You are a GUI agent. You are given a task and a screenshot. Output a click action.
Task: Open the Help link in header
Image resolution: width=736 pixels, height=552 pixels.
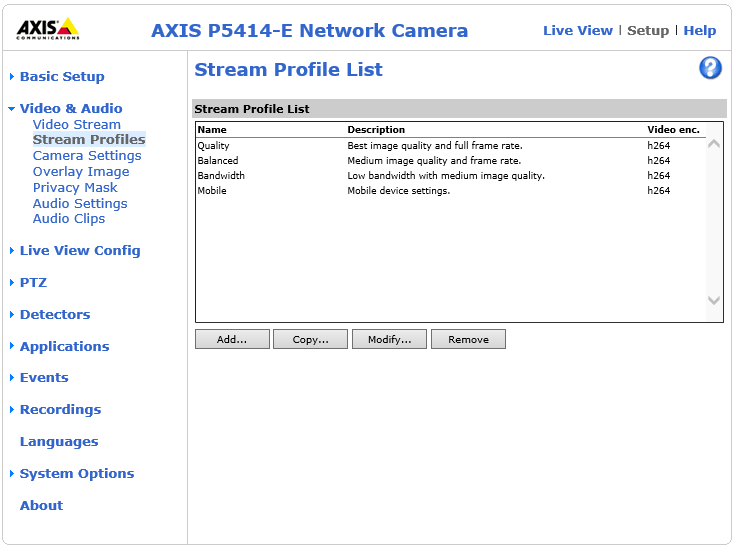coord(699,31)
